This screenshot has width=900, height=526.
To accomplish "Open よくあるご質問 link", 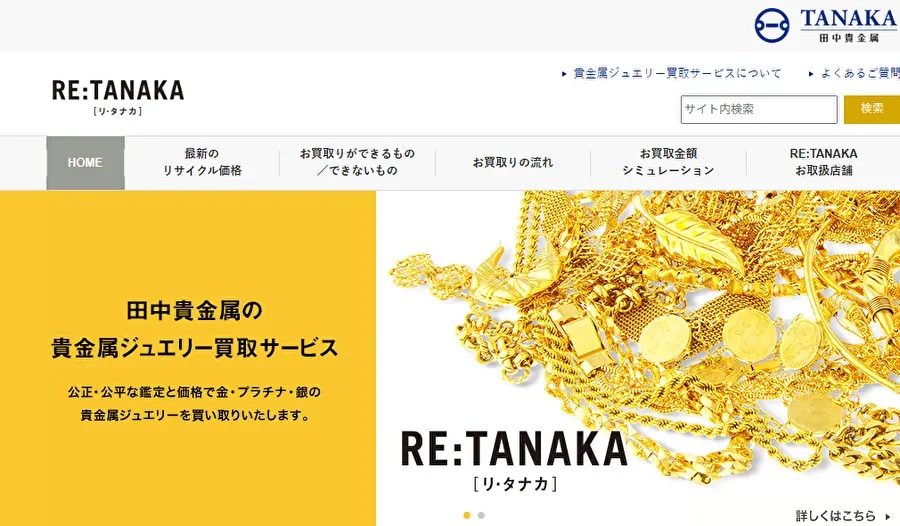I will click(x=860, y=74).
